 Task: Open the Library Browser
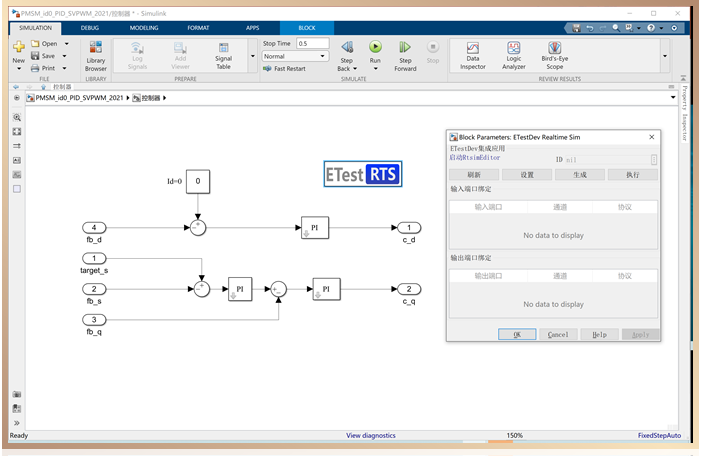[96, 56]
